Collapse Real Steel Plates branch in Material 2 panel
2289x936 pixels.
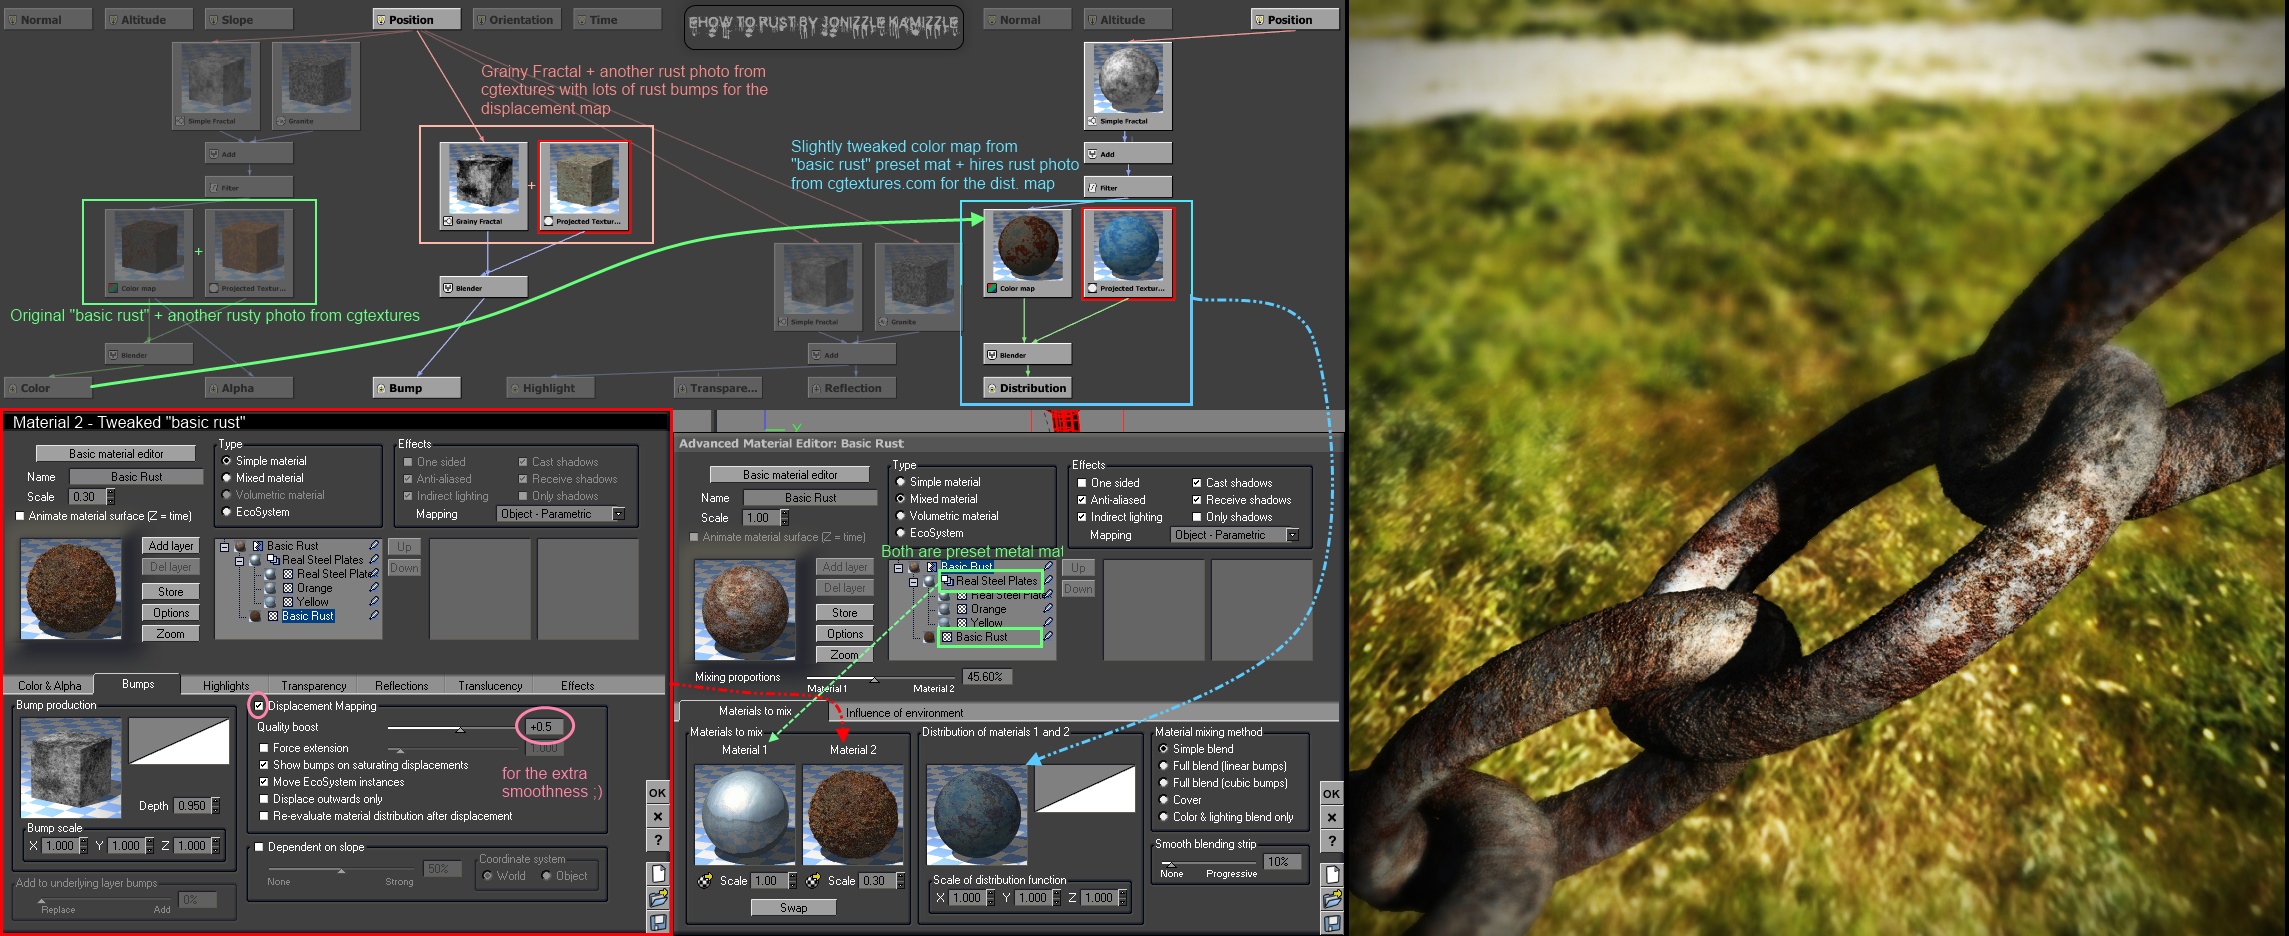(x=240, y=561)
